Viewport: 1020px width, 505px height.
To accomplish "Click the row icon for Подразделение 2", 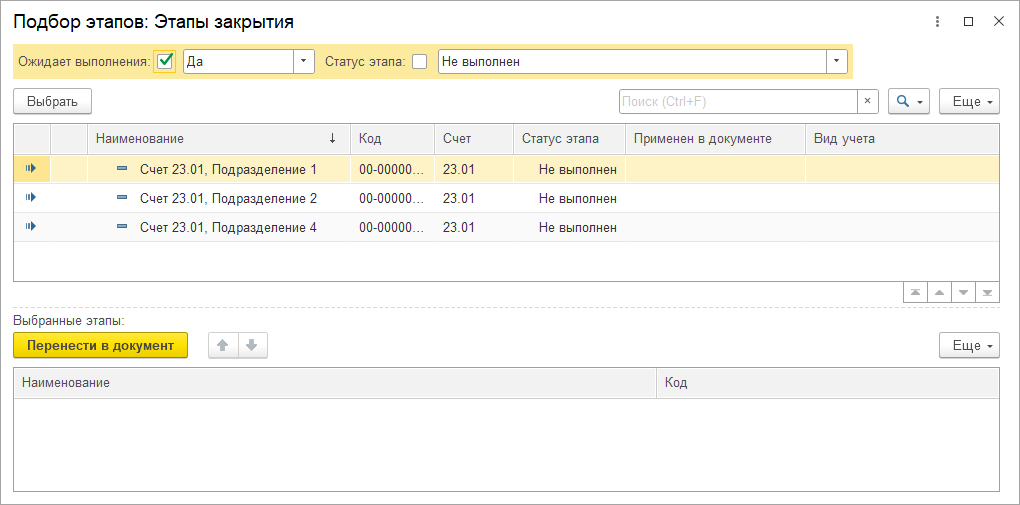I will pos(31,198).
